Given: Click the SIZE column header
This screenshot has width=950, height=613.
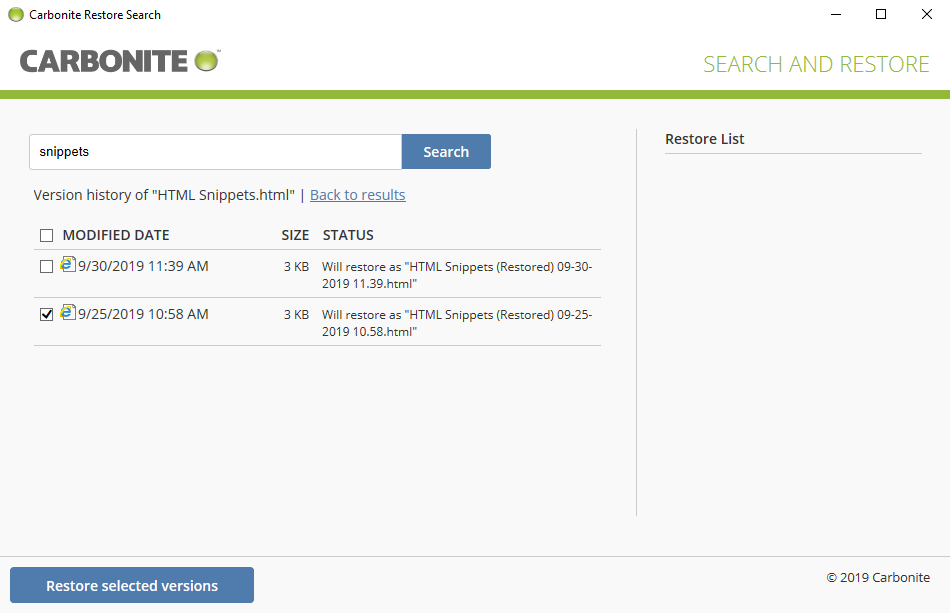Looking at the screenshot, I should coord(295,234).
